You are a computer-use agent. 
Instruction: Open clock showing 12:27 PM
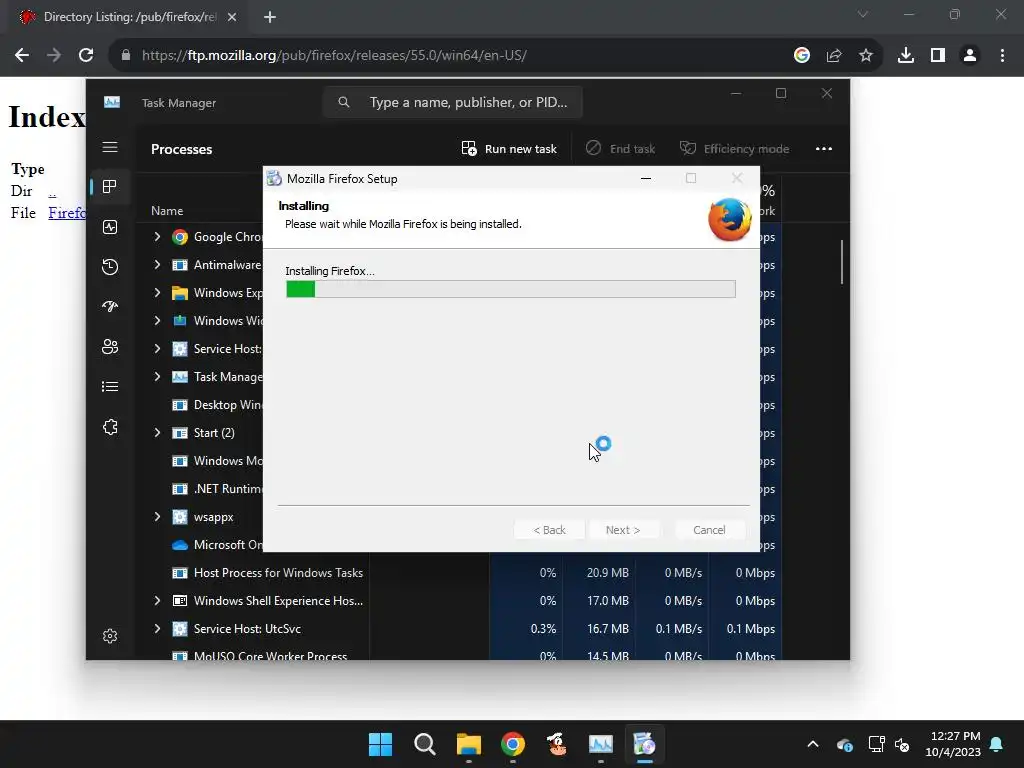tap(953, 744)
